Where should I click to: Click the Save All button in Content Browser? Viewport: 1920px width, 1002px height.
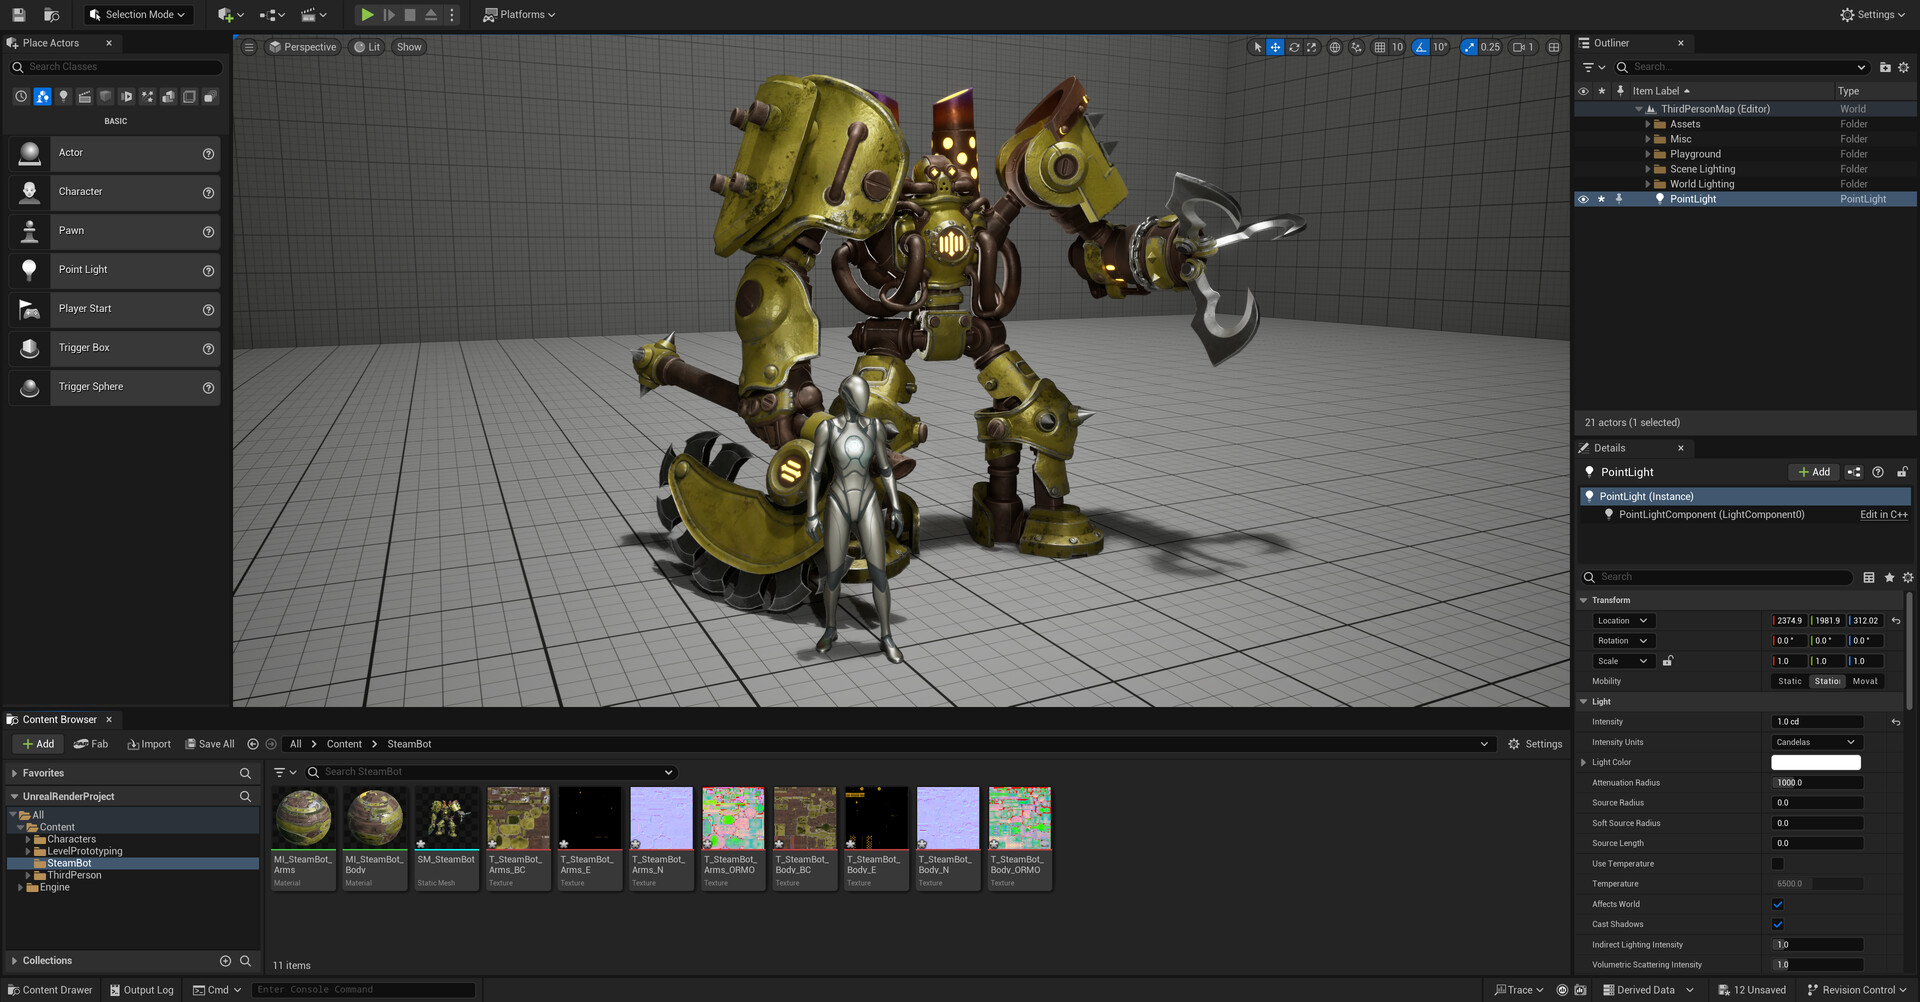pyautogui.click(x=210, y=744)
